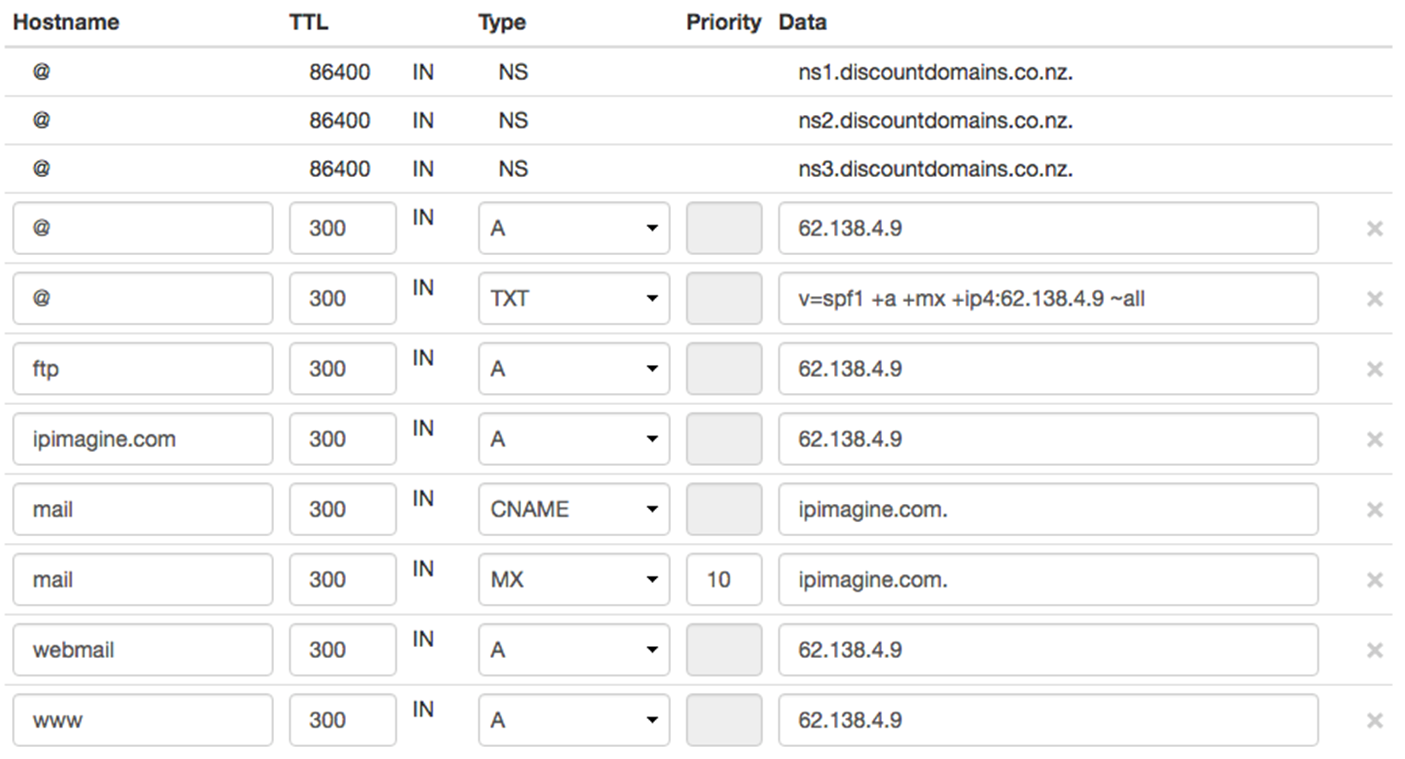This screenshot has width=1405, height=759.
Task: Remove the first @ A record via X
Action: coord(1374,229)
